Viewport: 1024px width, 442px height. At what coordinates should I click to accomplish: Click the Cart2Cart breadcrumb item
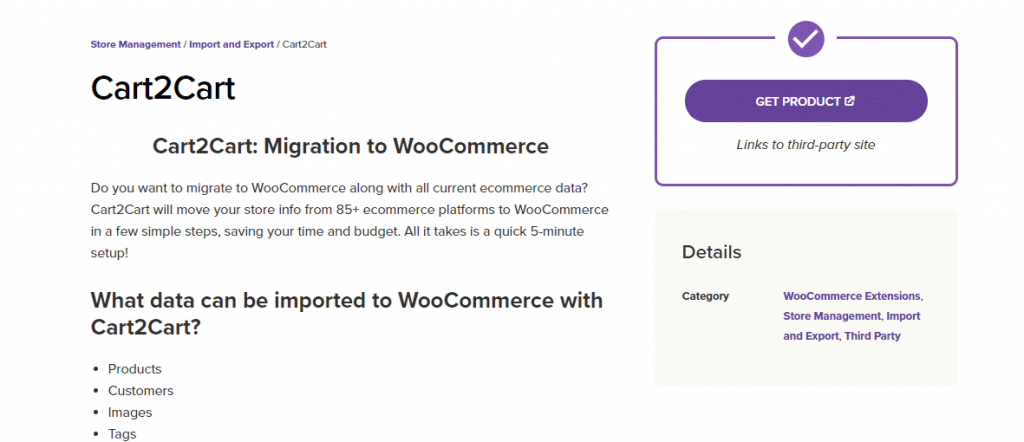305,45
